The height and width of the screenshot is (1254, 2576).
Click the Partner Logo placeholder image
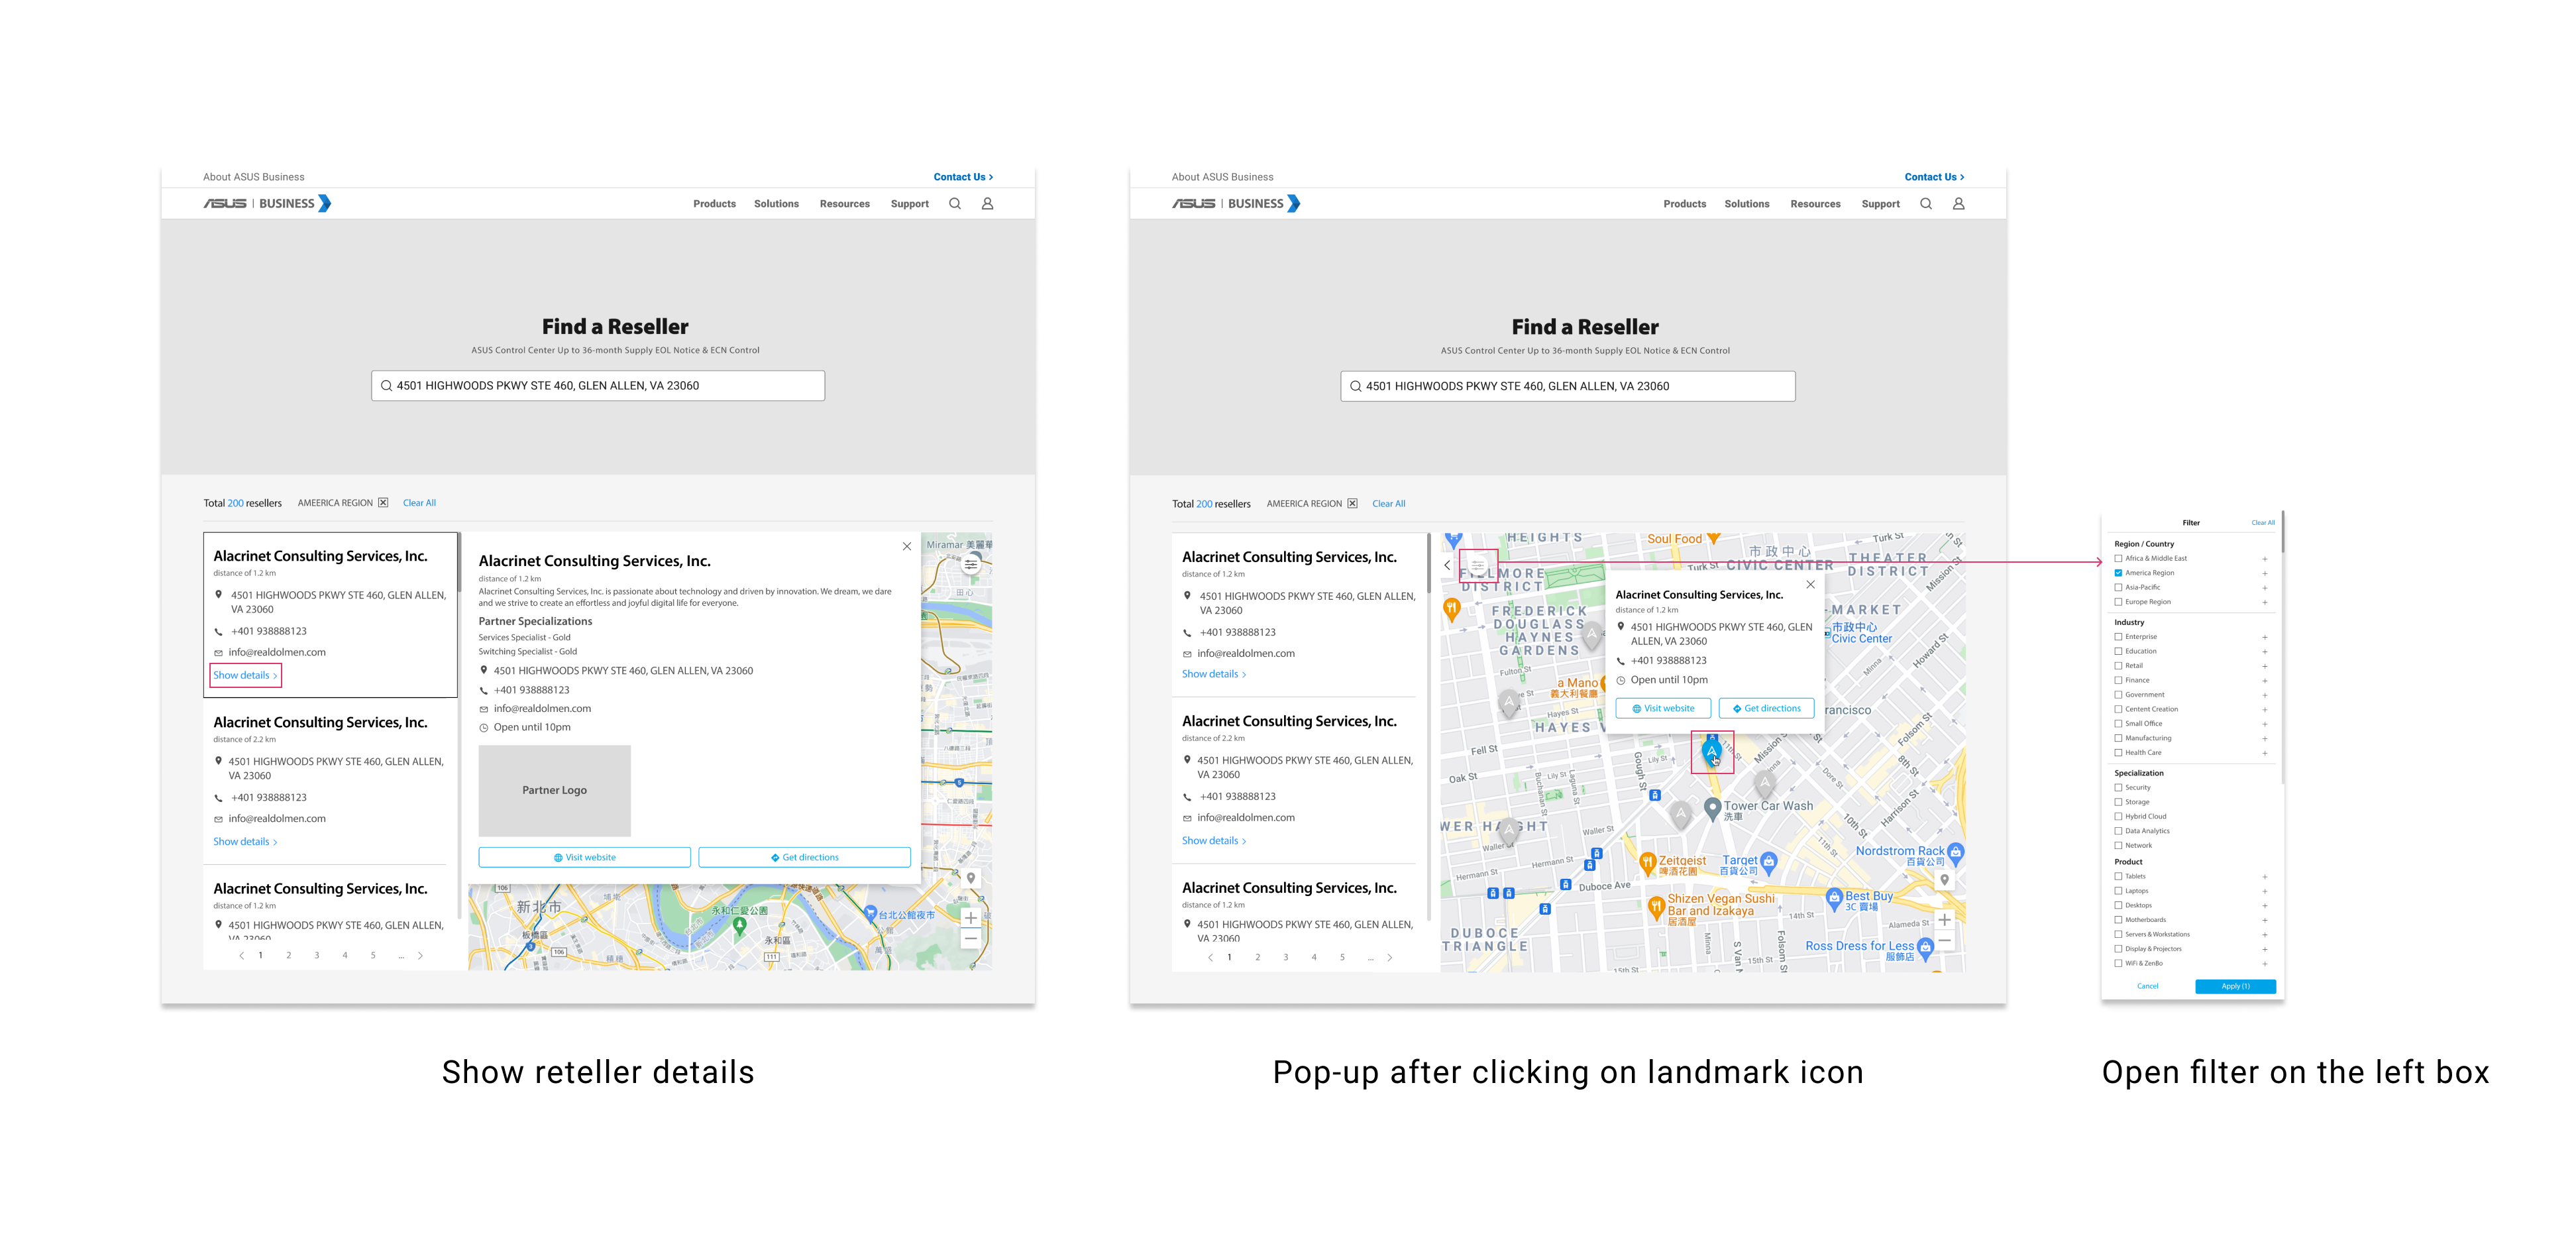point(554,790)
